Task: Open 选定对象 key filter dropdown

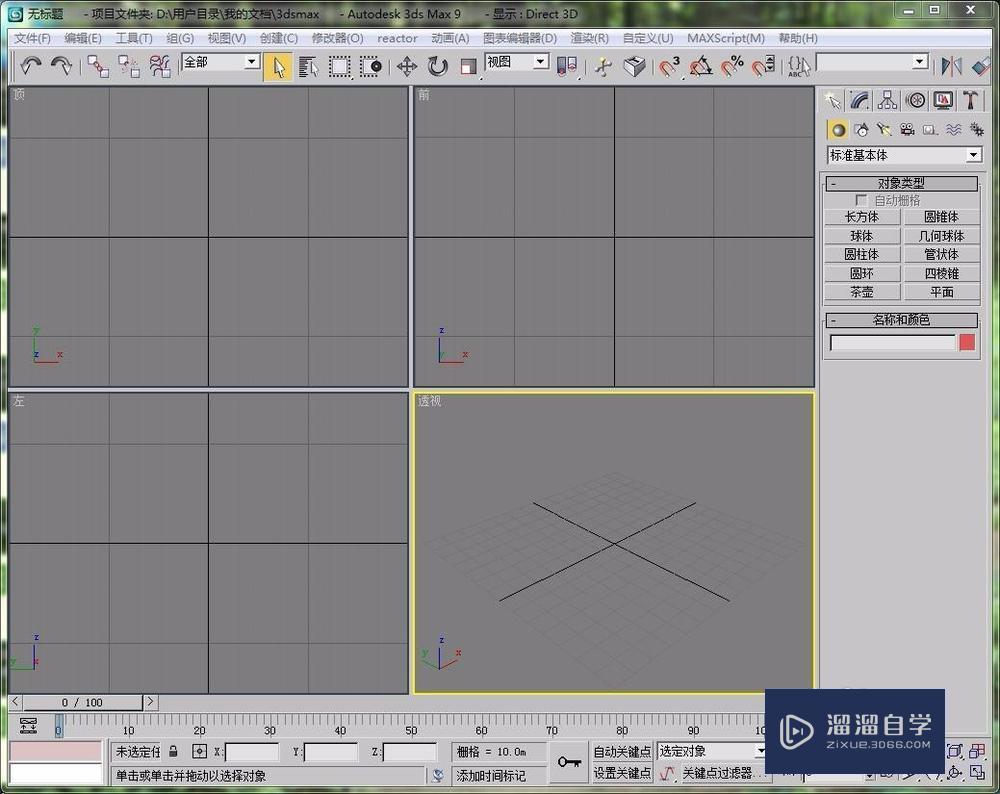Action: tap(712, 751)
